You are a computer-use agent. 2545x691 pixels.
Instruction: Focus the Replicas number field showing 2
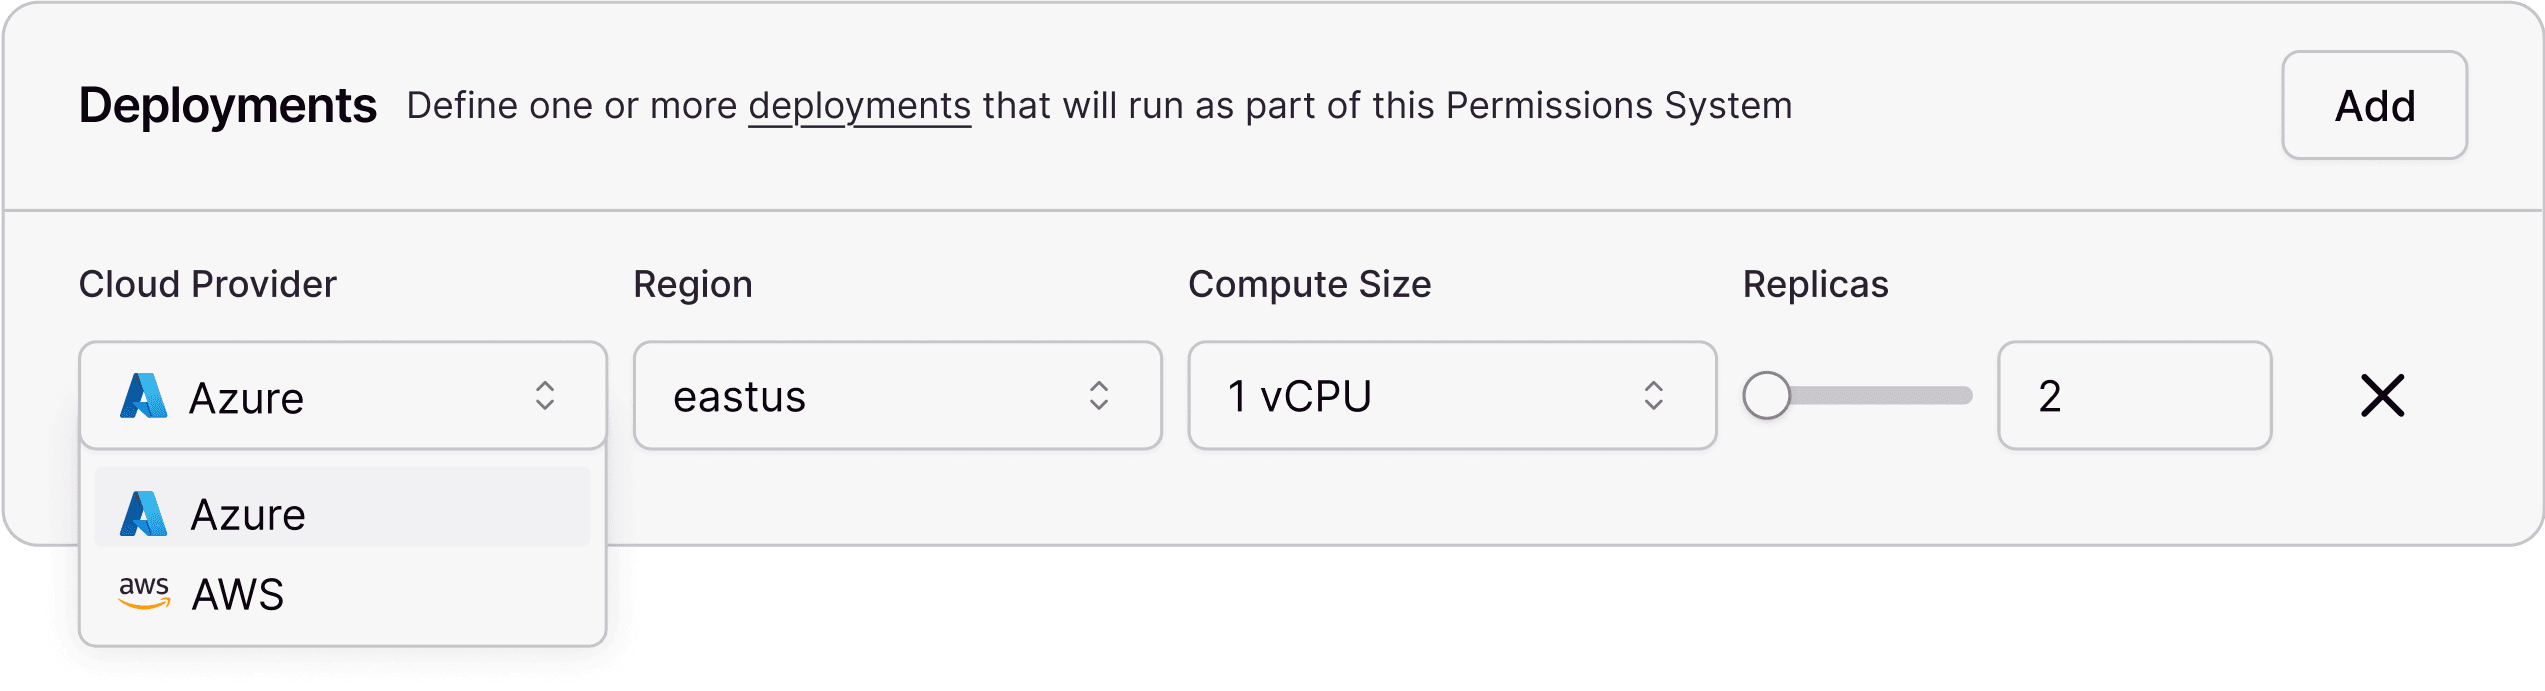[x=2134, y=396]
